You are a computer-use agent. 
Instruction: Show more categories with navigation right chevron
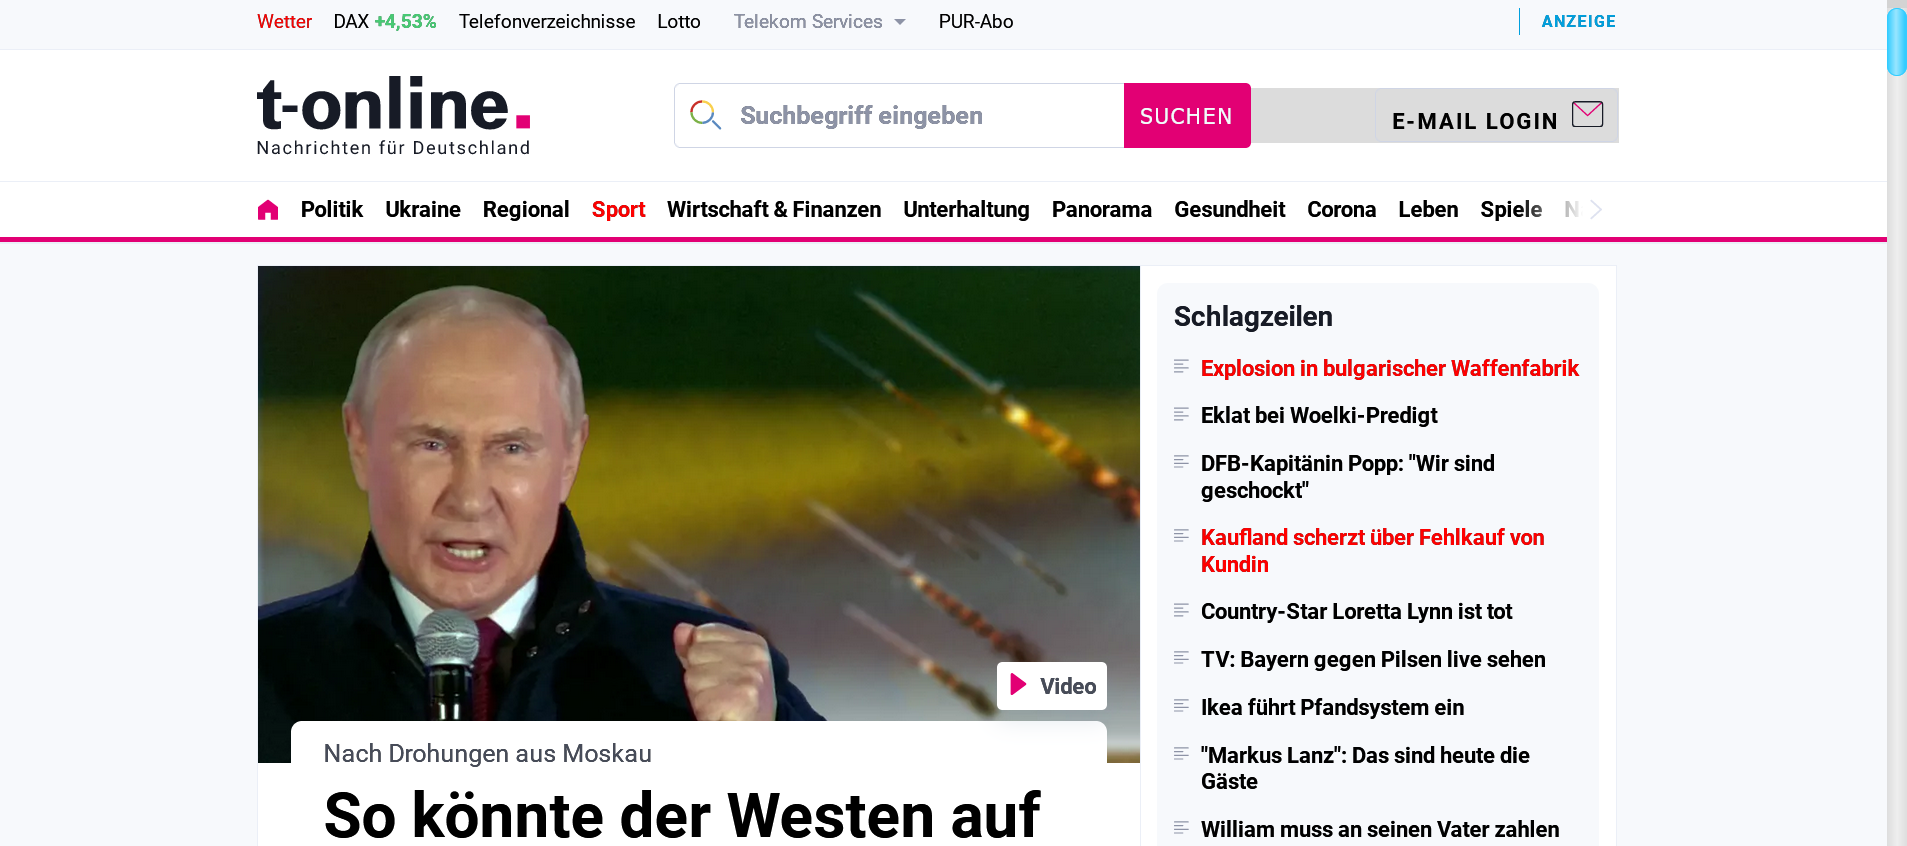pos(1596,209)
